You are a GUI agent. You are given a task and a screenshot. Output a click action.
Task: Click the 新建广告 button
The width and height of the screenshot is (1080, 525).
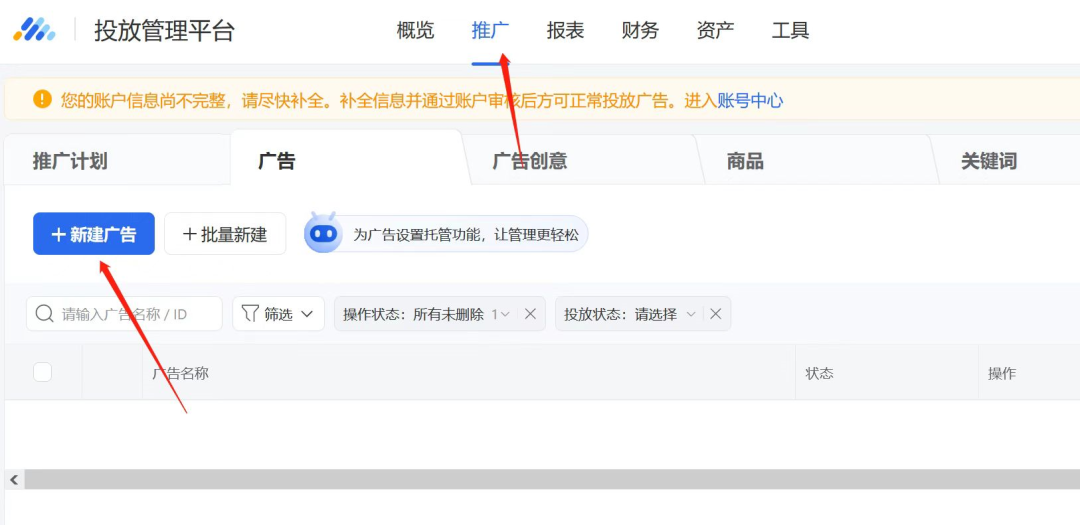click(x=94, y=234)
